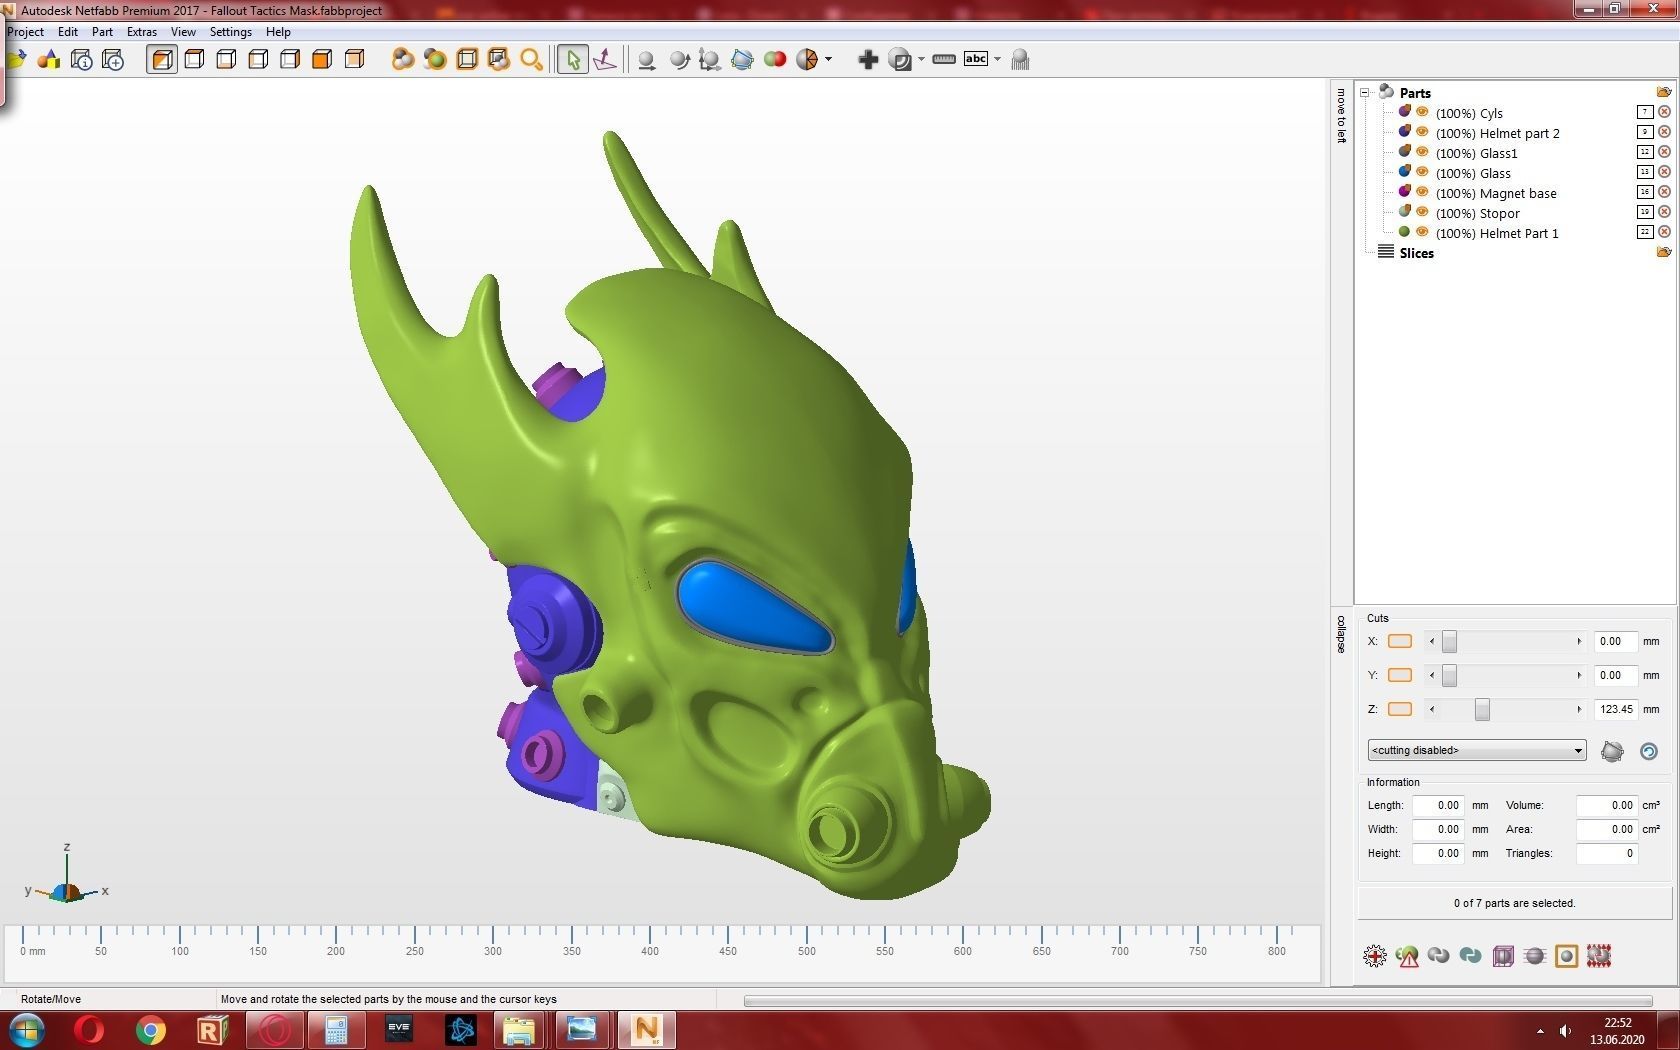This screenshot has height=1050, width=1680.
Task: Click the black plus repair icon
Action: (868, 60)
